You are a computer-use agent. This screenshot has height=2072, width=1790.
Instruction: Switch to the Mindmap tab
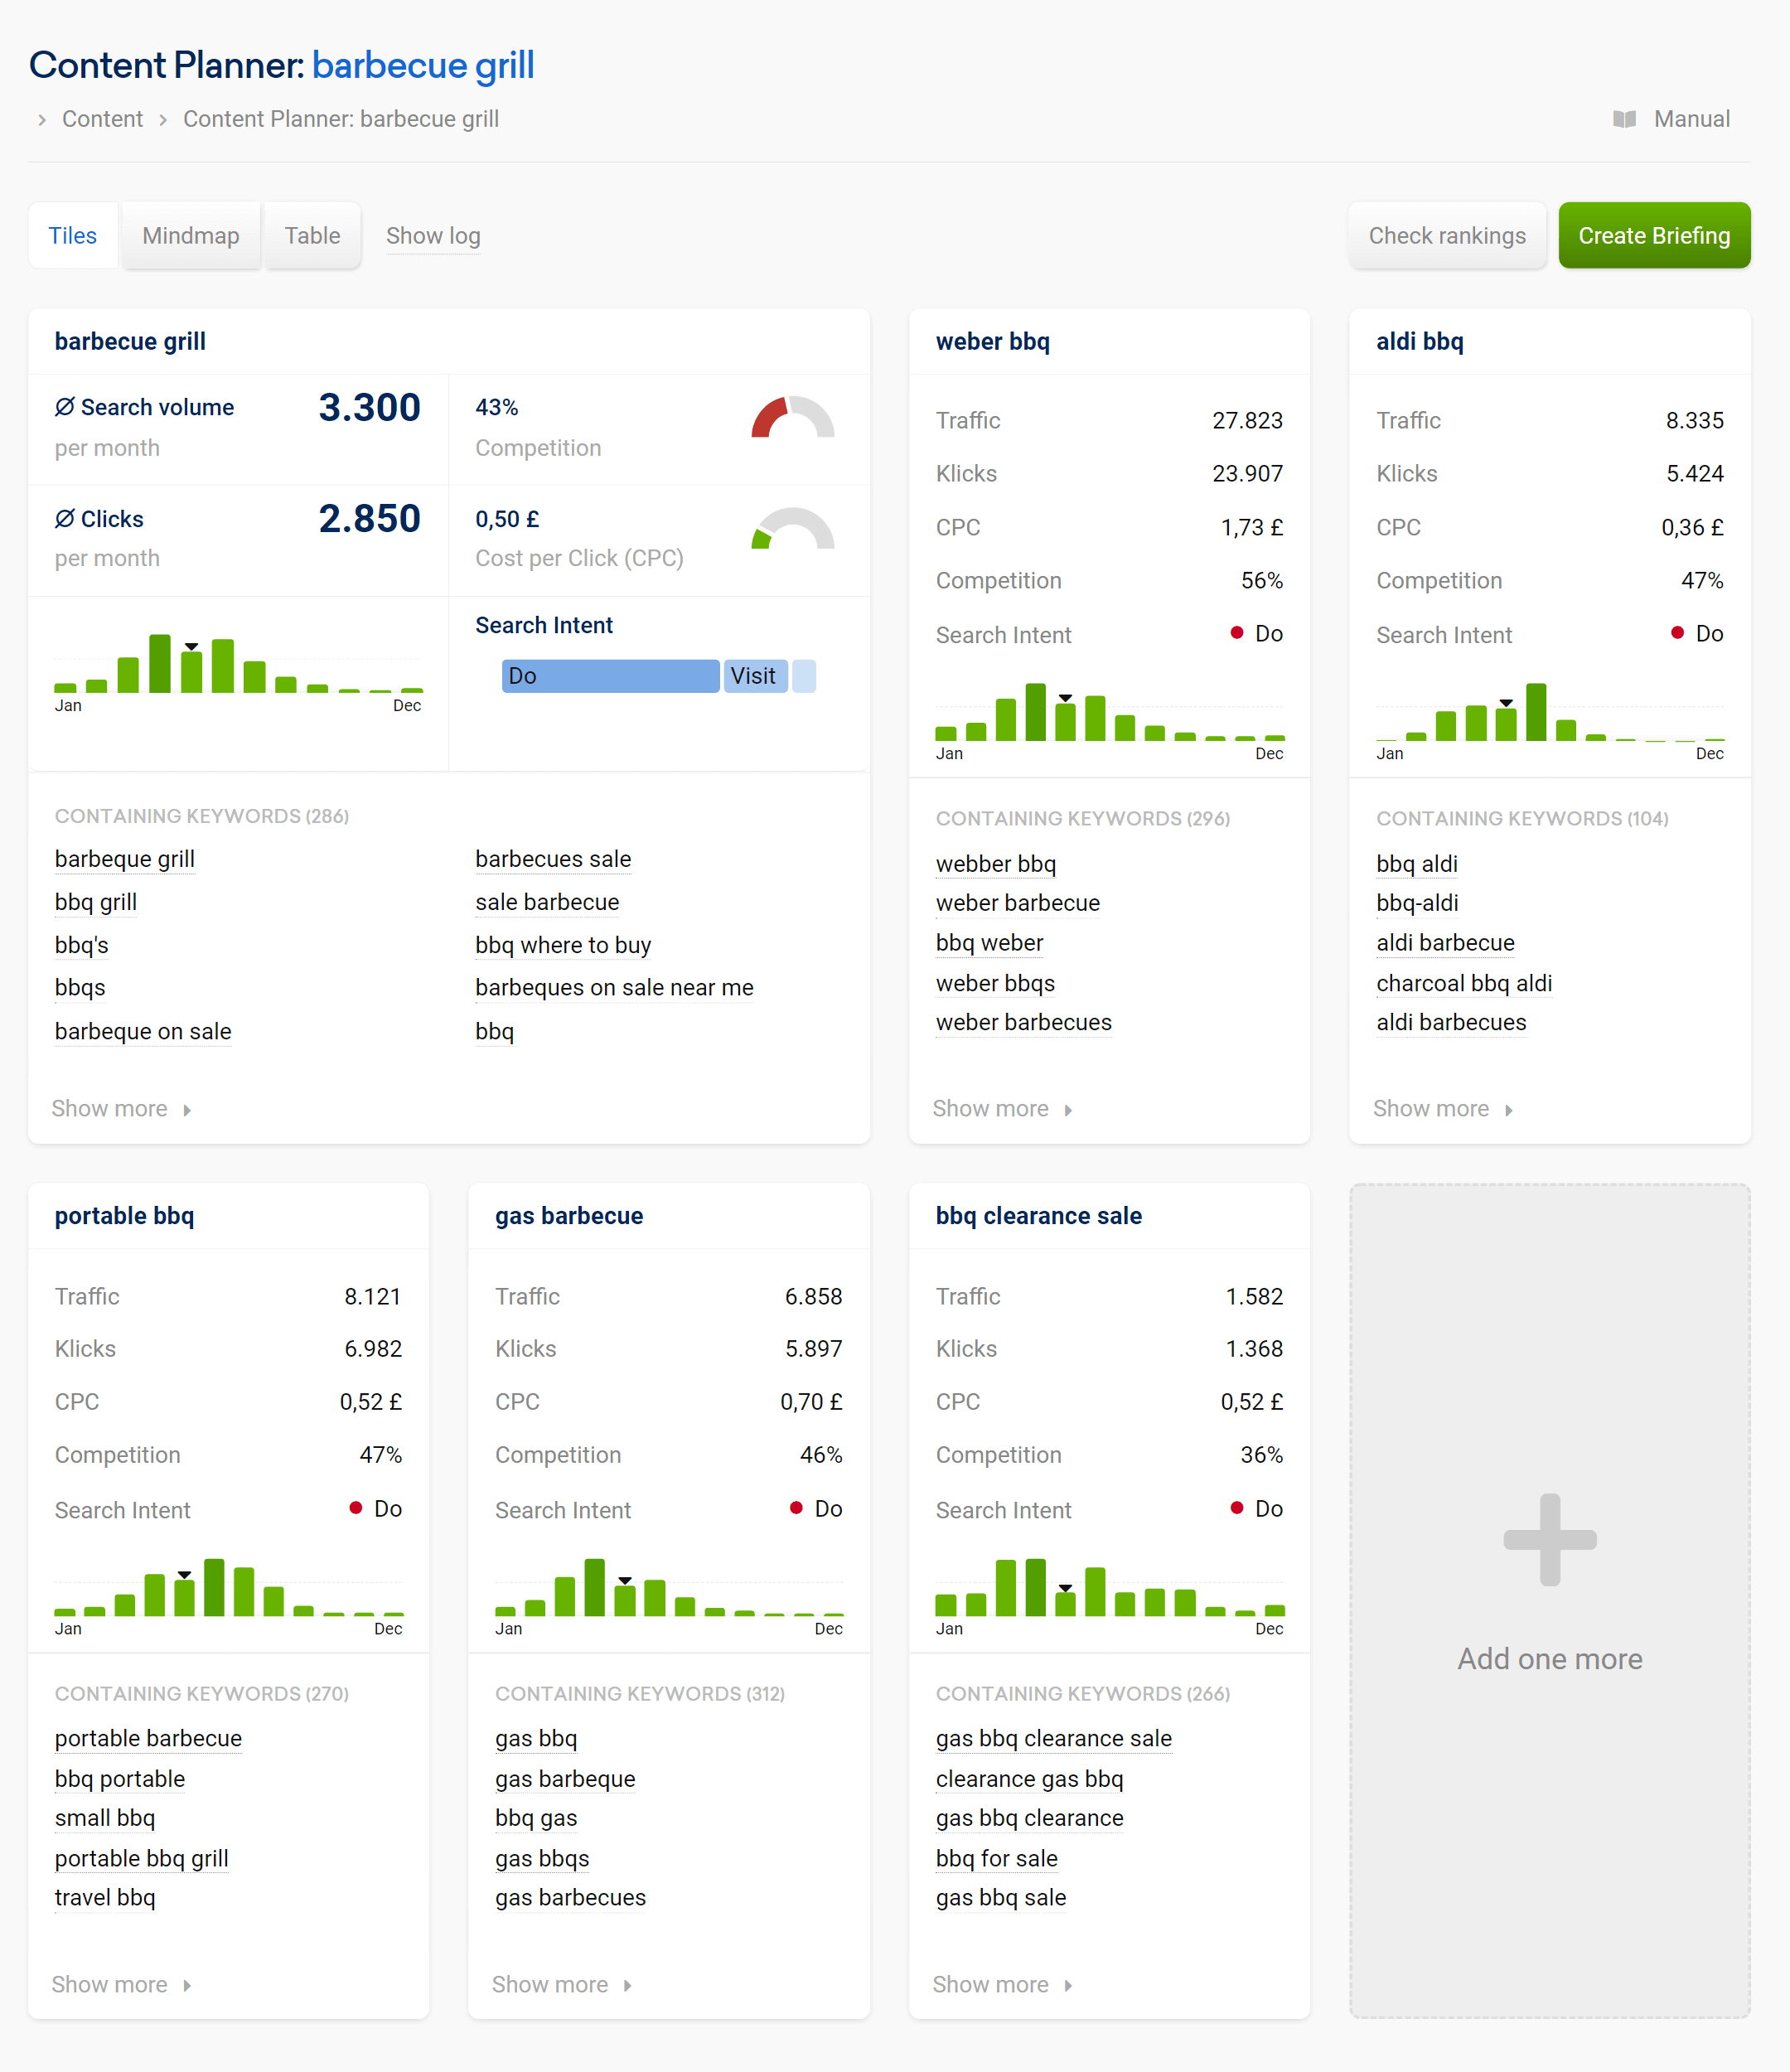[191, 236]
